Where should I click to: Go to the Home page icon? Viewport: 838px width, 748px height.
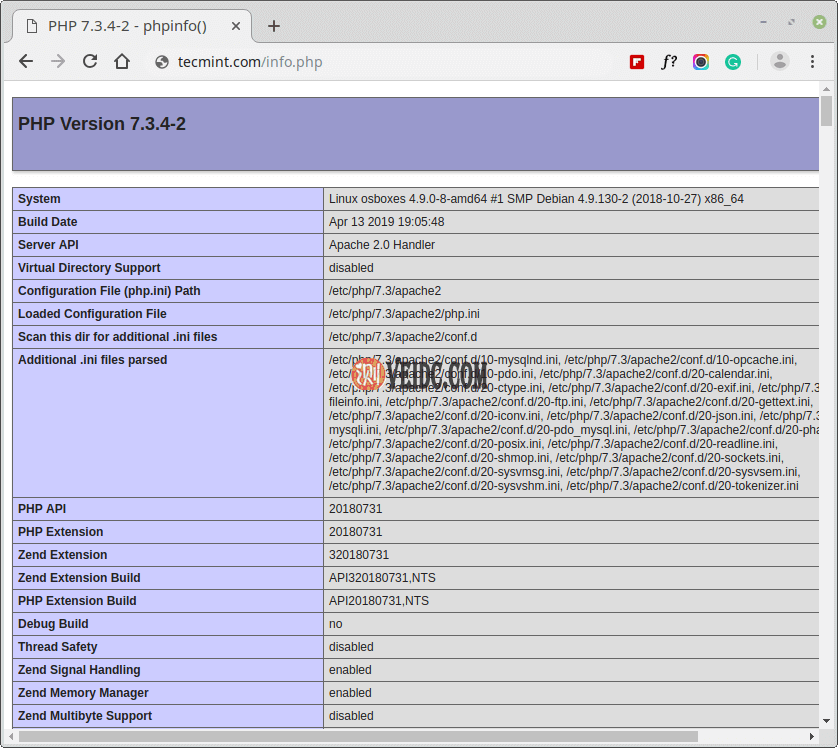pos(122,62)
